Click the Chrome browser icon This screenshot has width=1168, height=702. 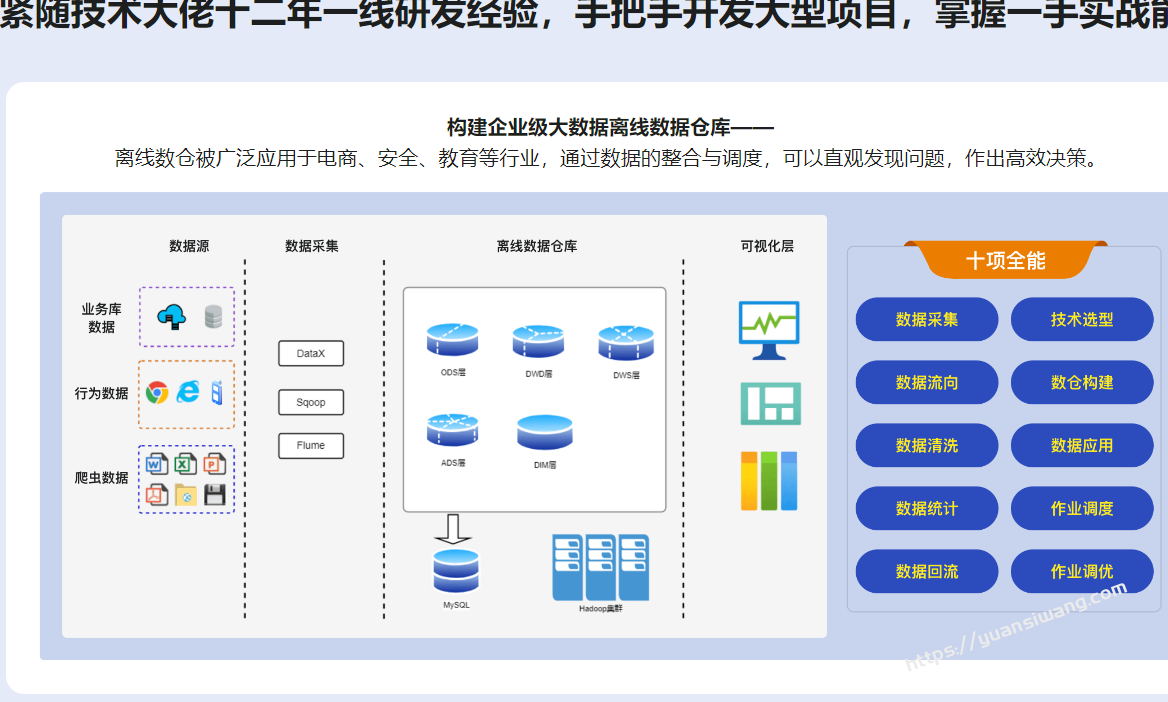(x=157, y=392)
